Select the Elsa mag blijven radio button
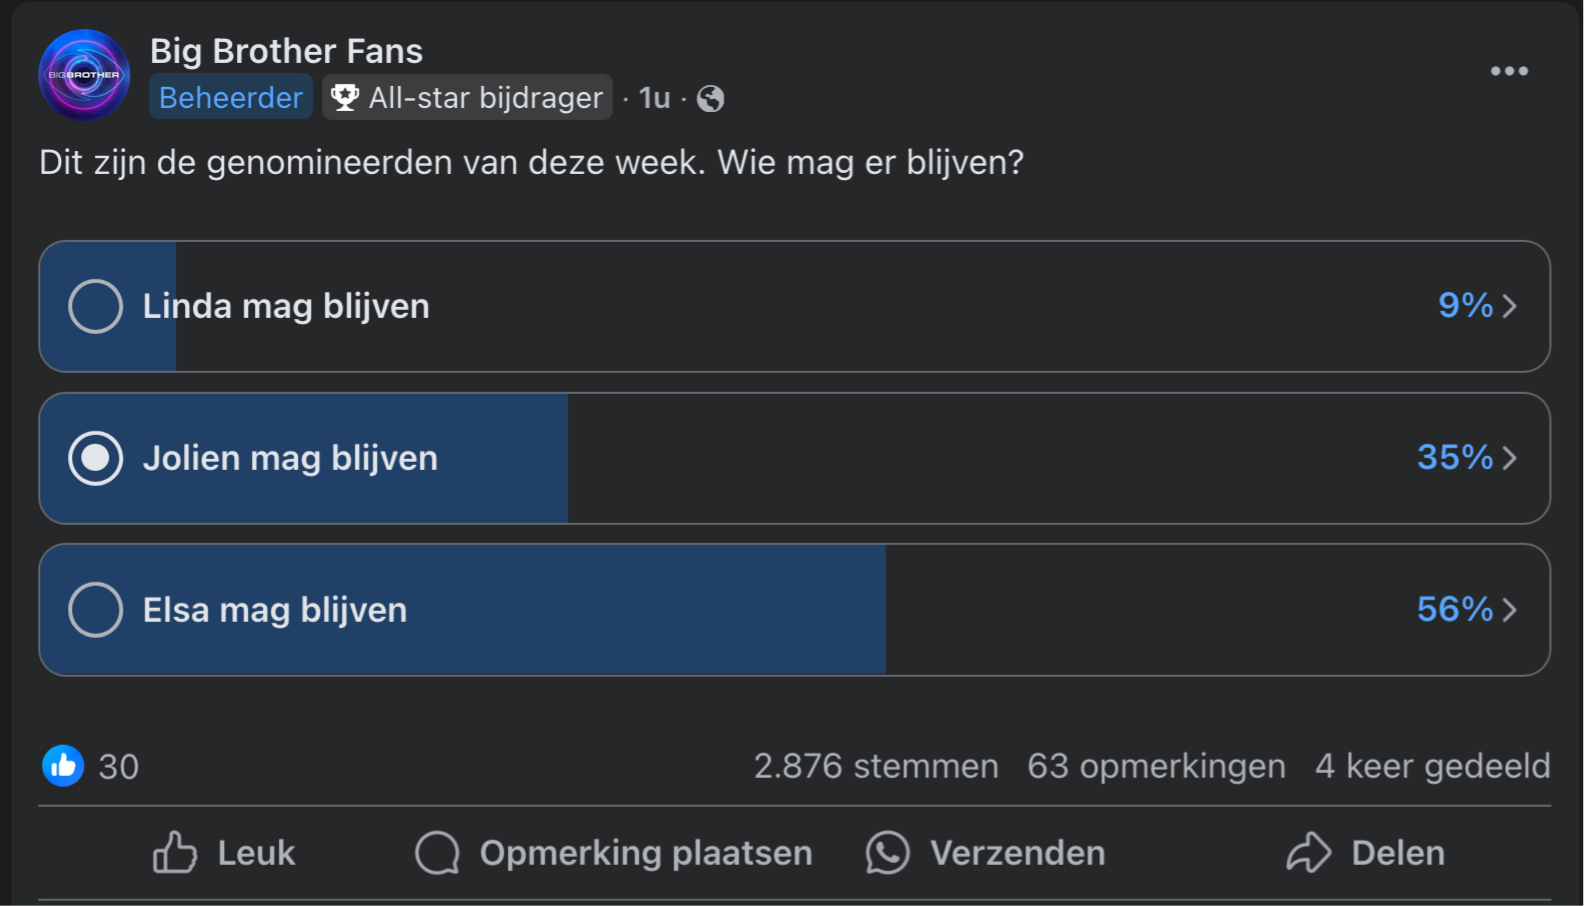The height and width of the screenshot is (906, 1584). tap(95, 610)
